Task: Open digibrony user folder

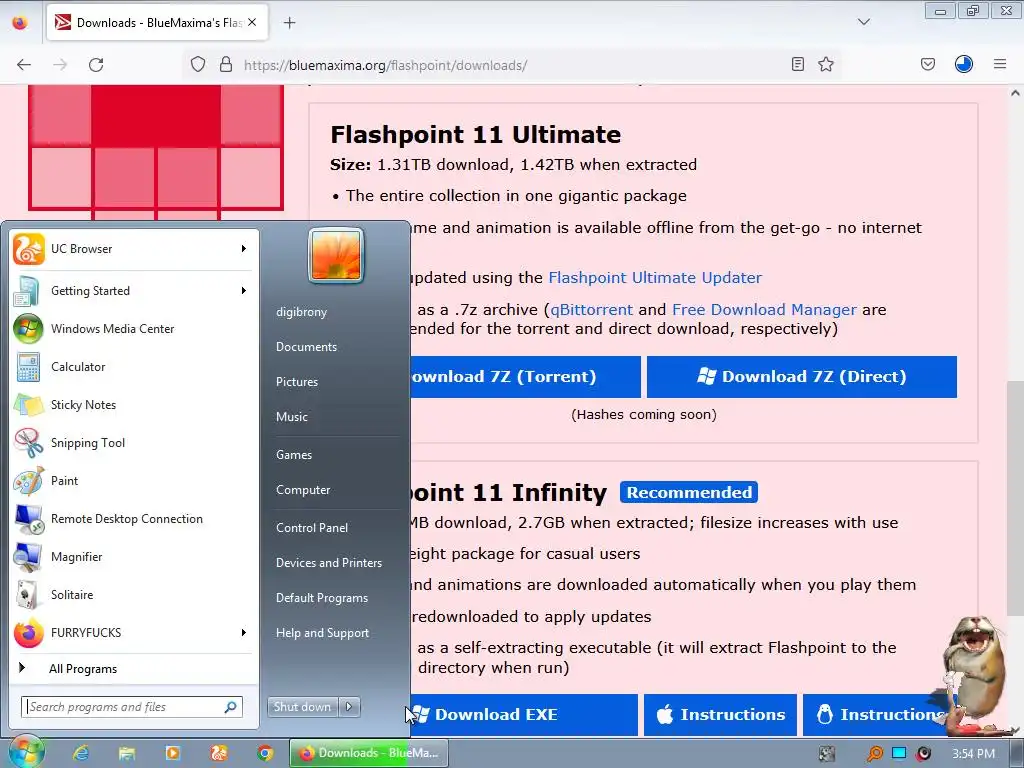Action: (301, 312)
